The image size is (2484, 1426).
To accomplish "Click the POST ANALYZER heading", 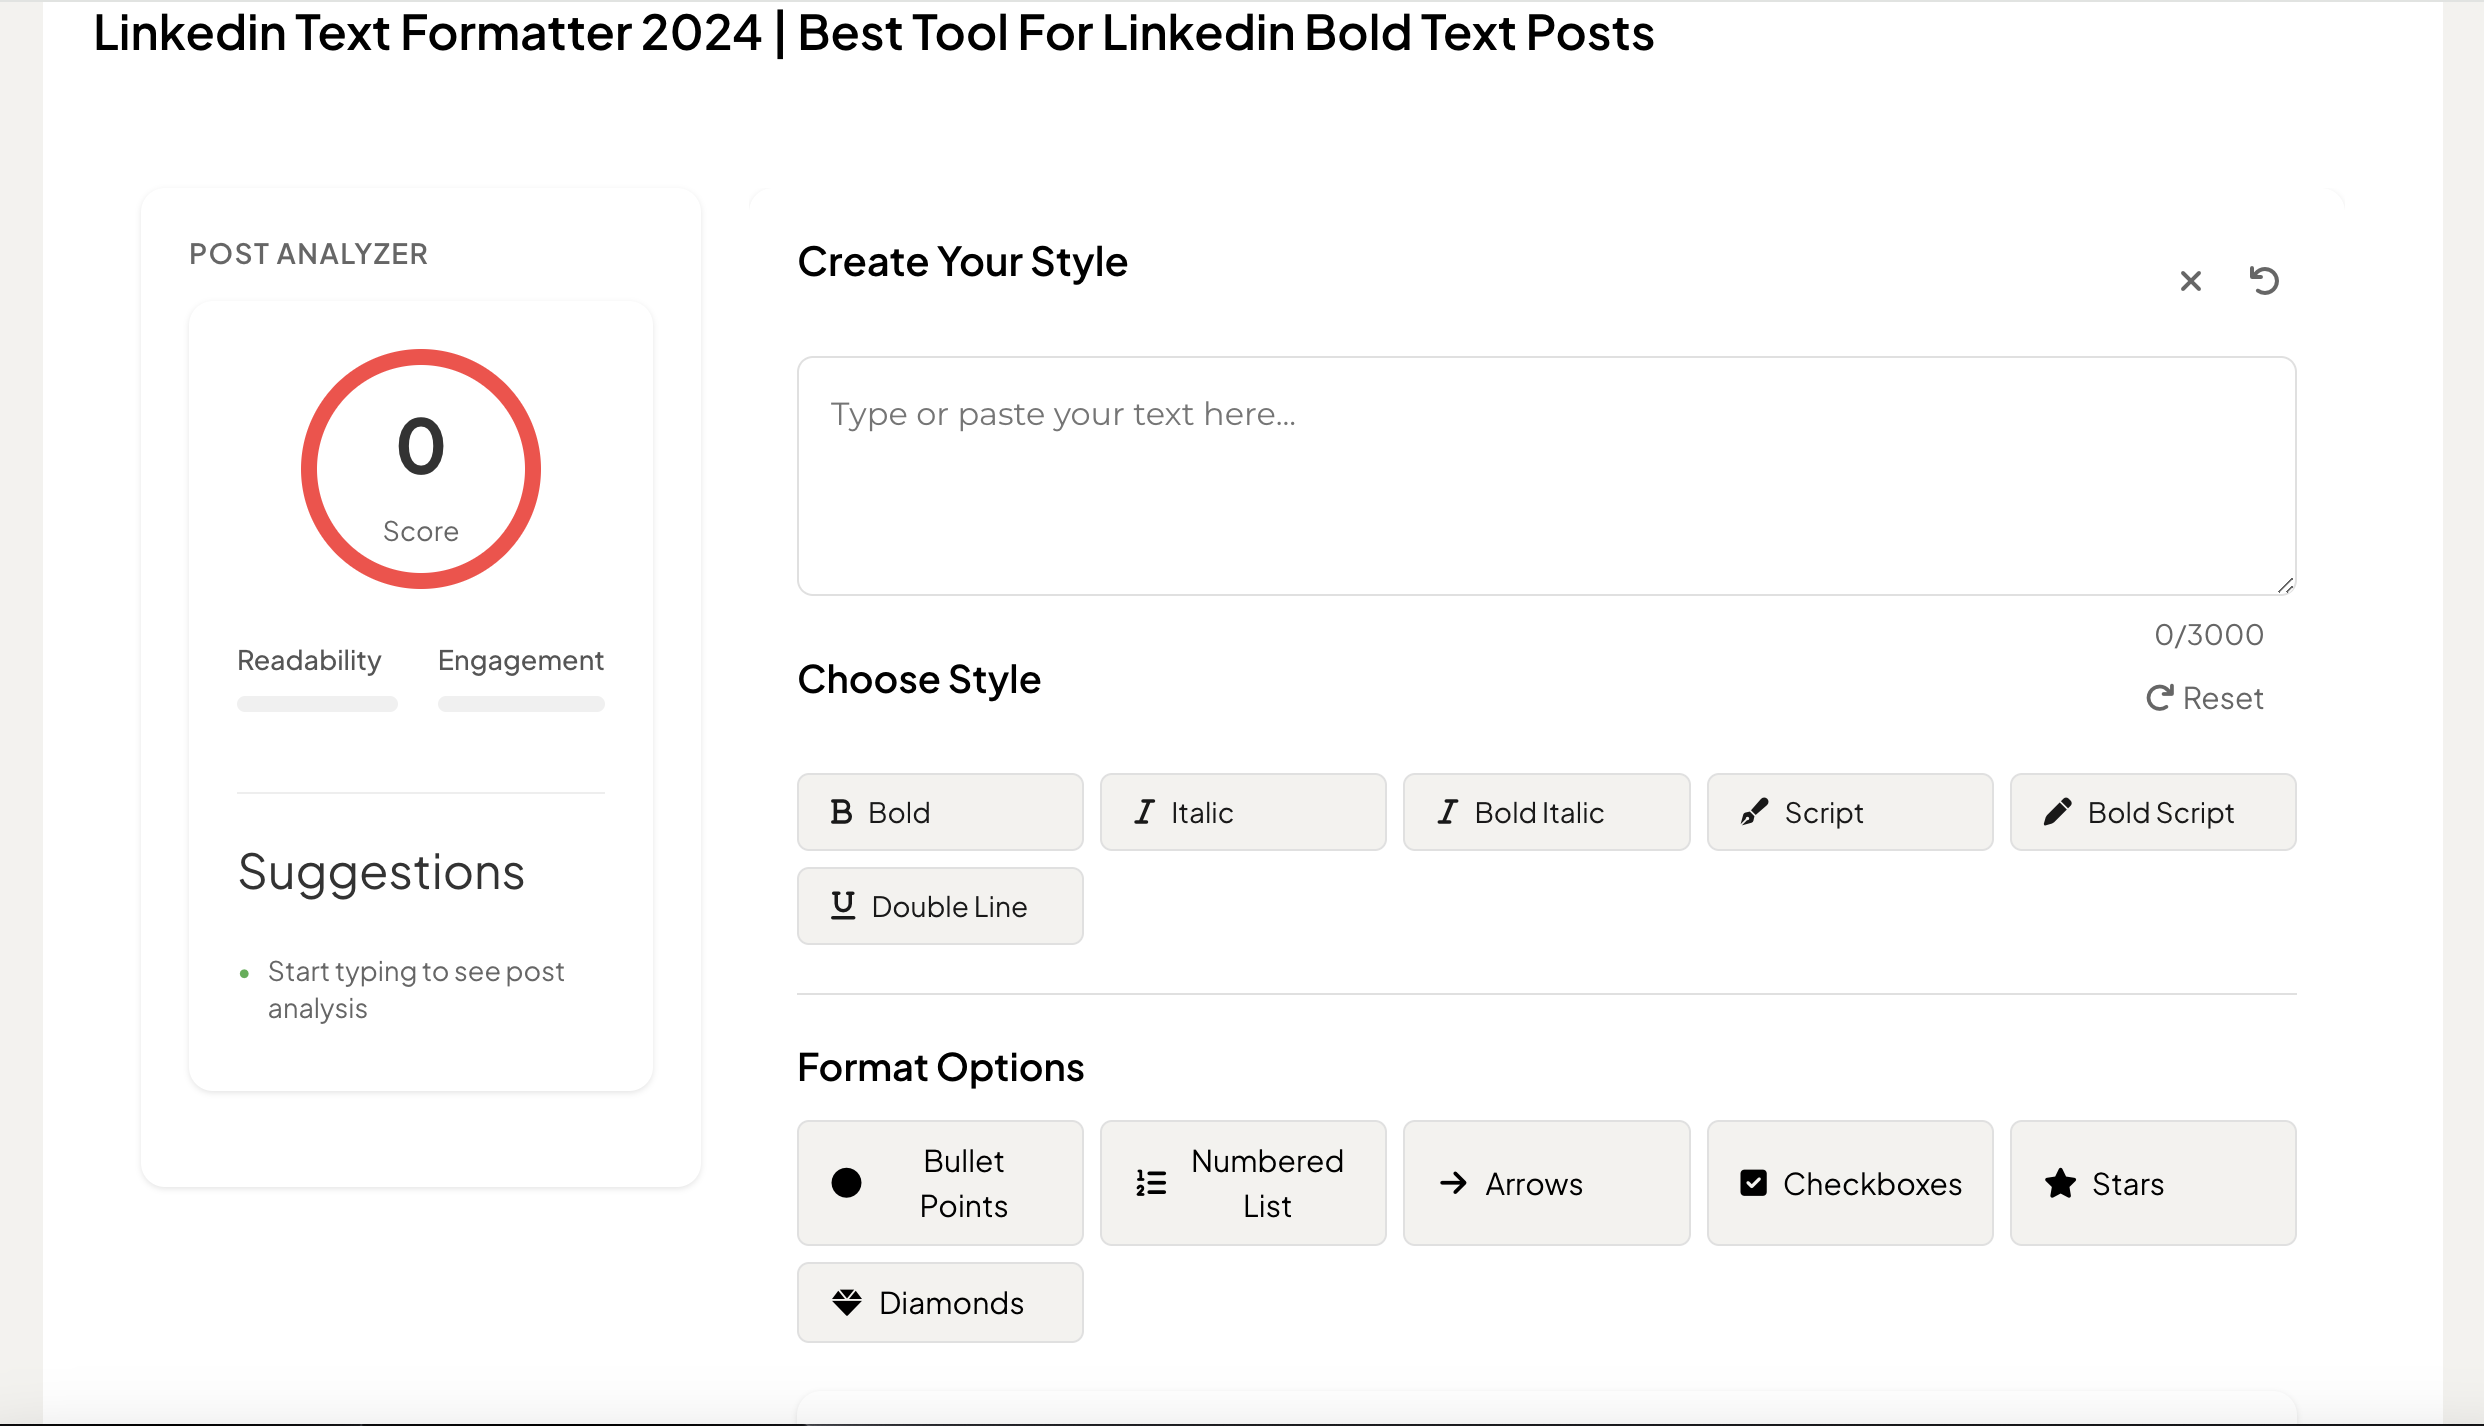I will pos(308,254).
